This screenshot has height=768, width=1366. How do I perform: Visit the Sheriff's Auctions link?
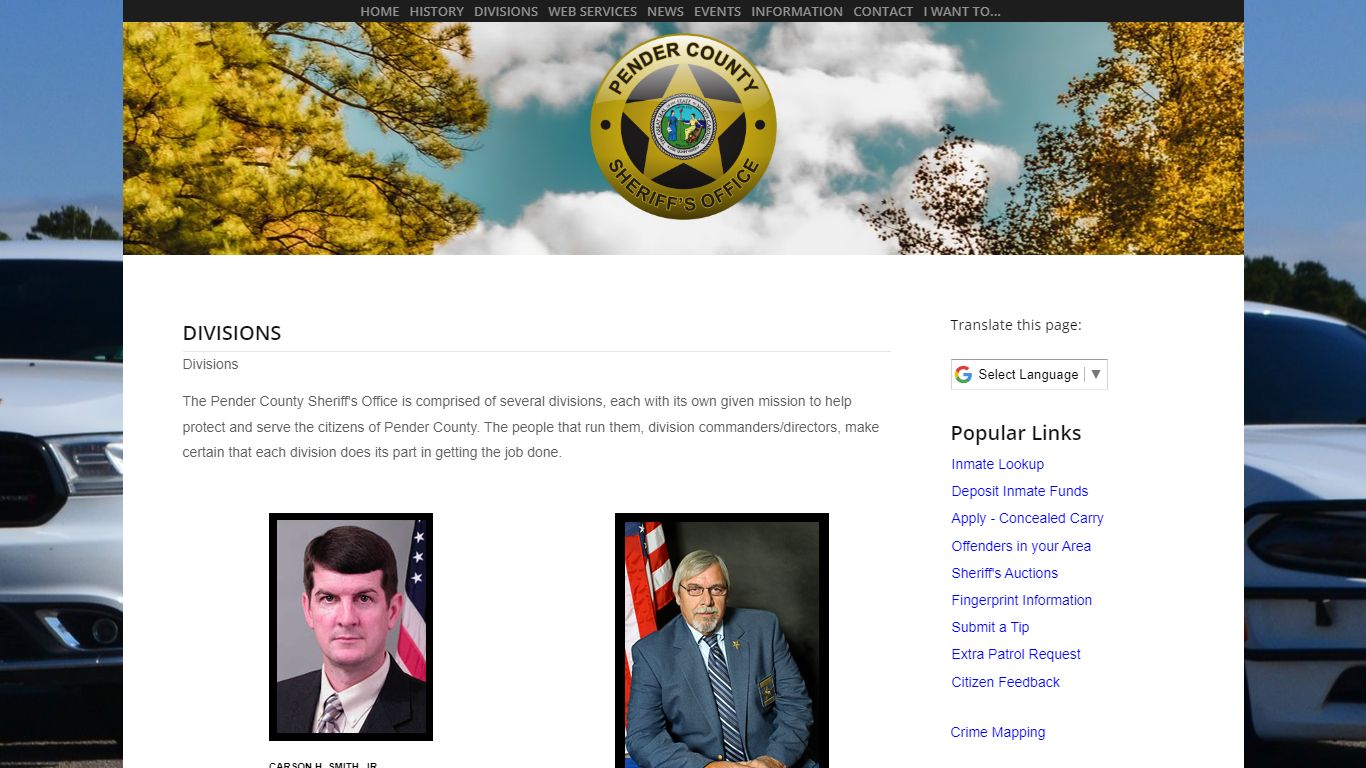point(1004,573)
